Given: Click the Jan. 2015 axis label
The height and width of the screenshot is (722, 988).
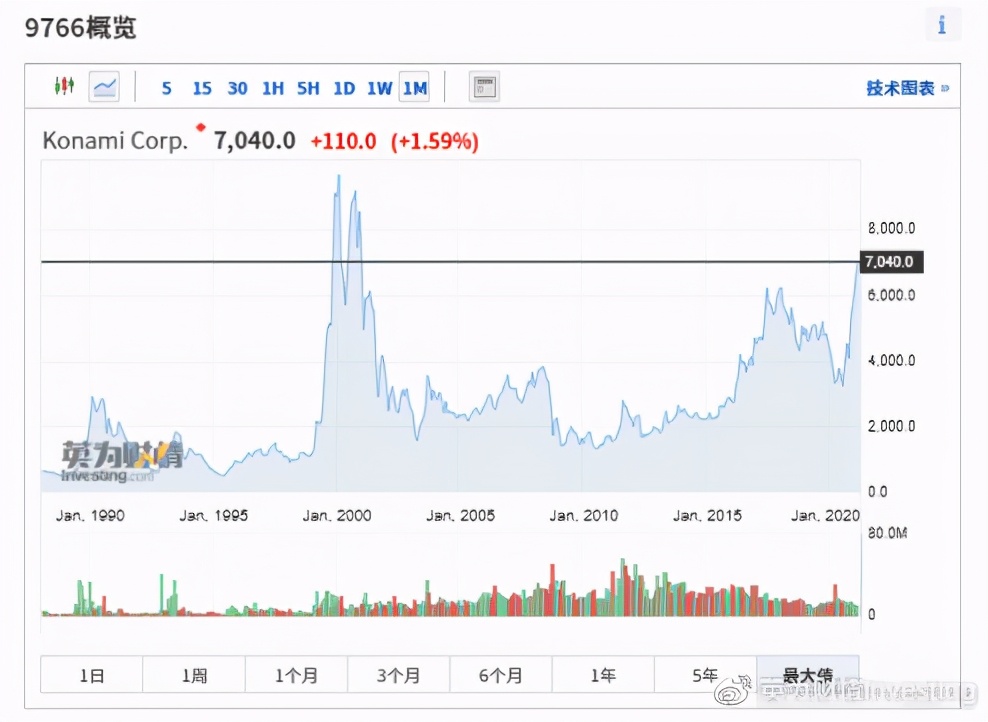Looking at the screenshot, I should click(x=707, y=516).
